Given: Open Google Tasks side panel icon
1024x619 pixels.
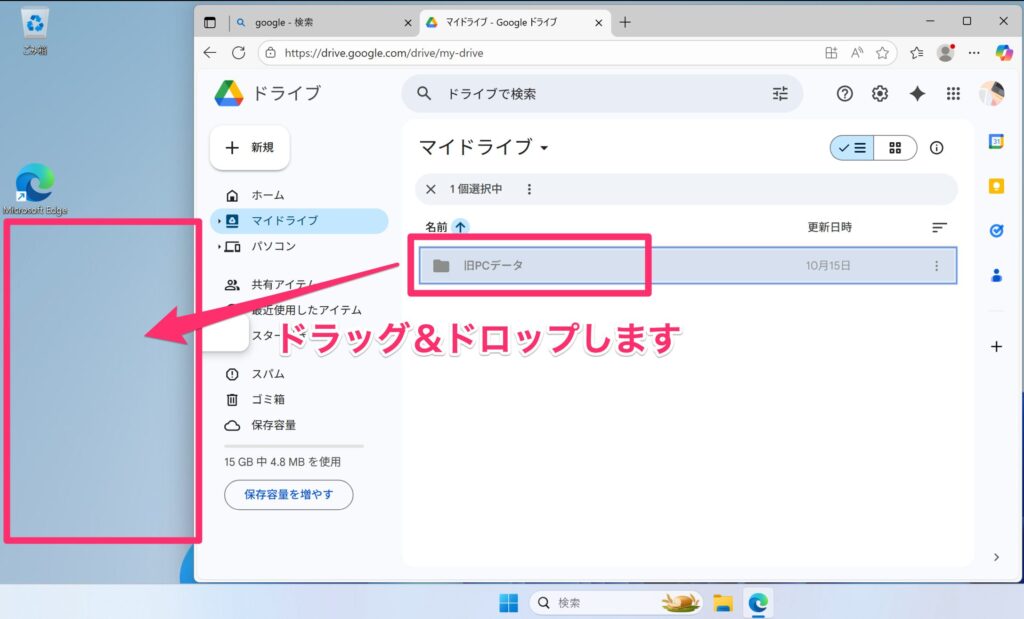Looking at the screenshot, I should [996, 230].
